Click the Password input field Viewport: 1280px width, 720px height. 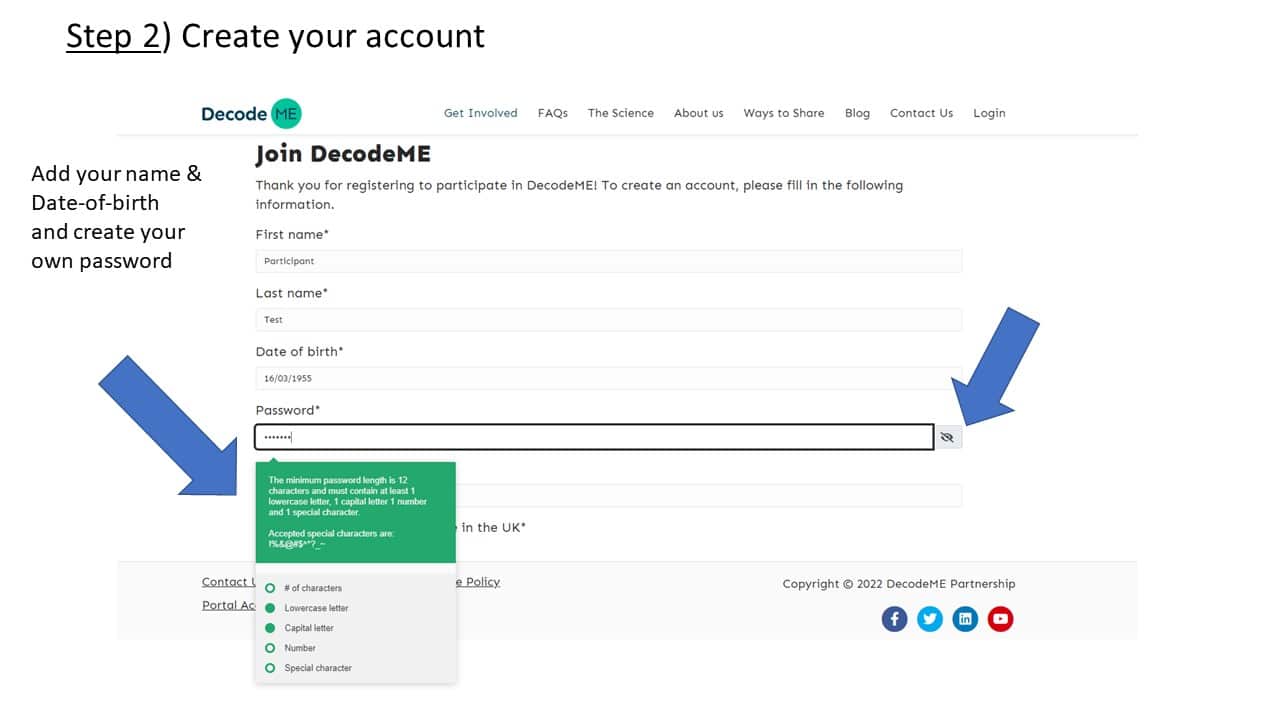[595, 437]
